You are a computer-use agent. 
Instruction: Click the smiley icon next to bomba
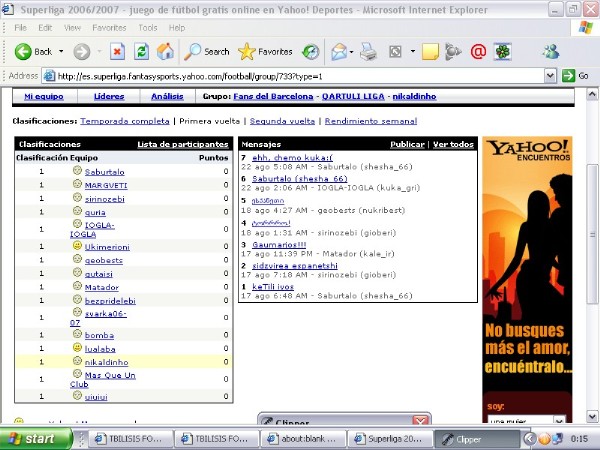pyautogui.click(x=77, y=334)
